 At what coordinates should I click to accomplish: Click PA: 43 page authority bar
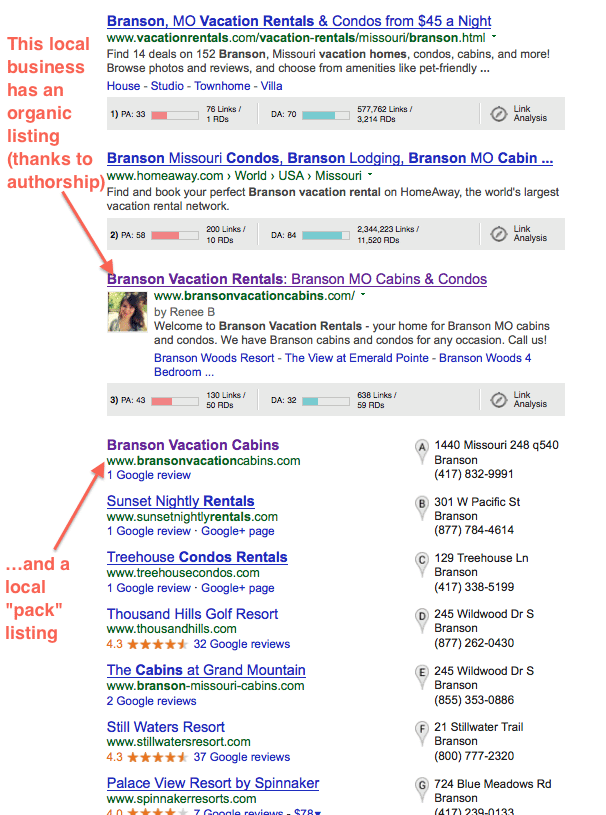click(x=175, y=401)
